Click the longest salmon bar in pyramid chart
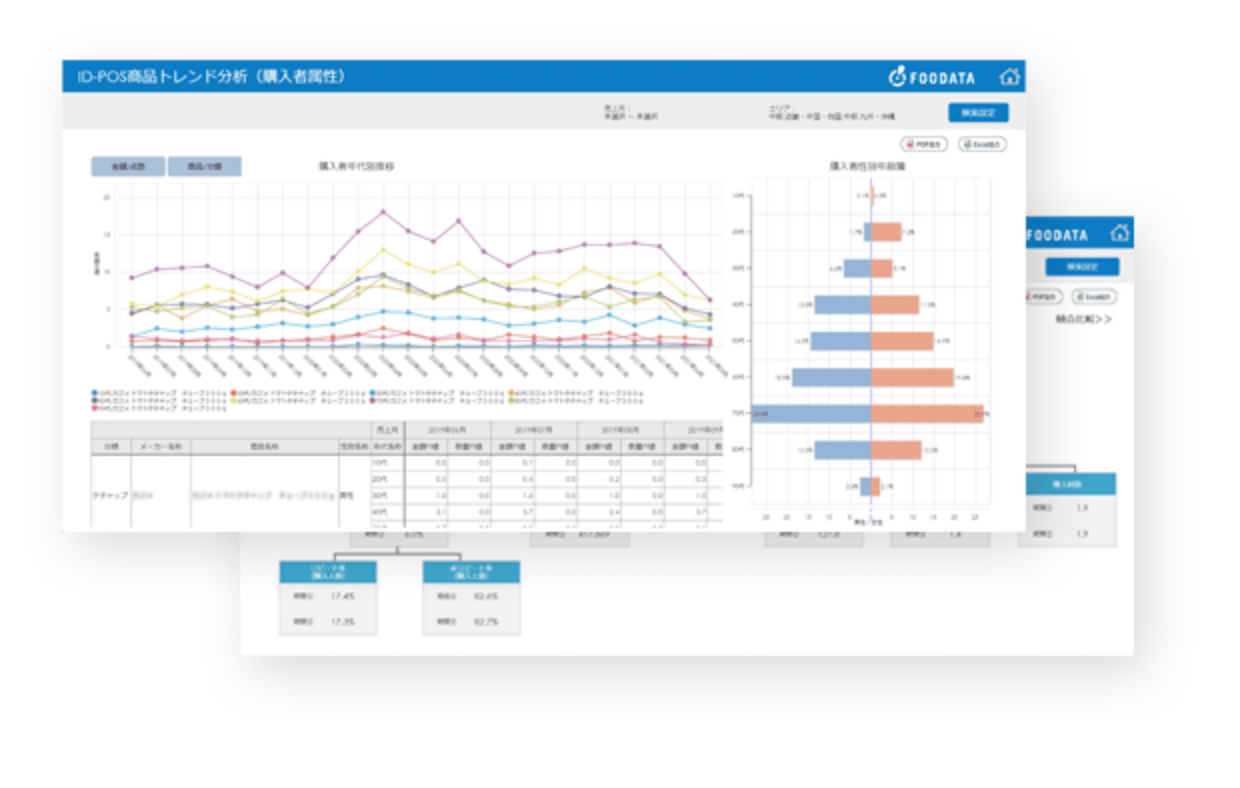This screenshot has height=788, width=1240. [x=927, y=414]
